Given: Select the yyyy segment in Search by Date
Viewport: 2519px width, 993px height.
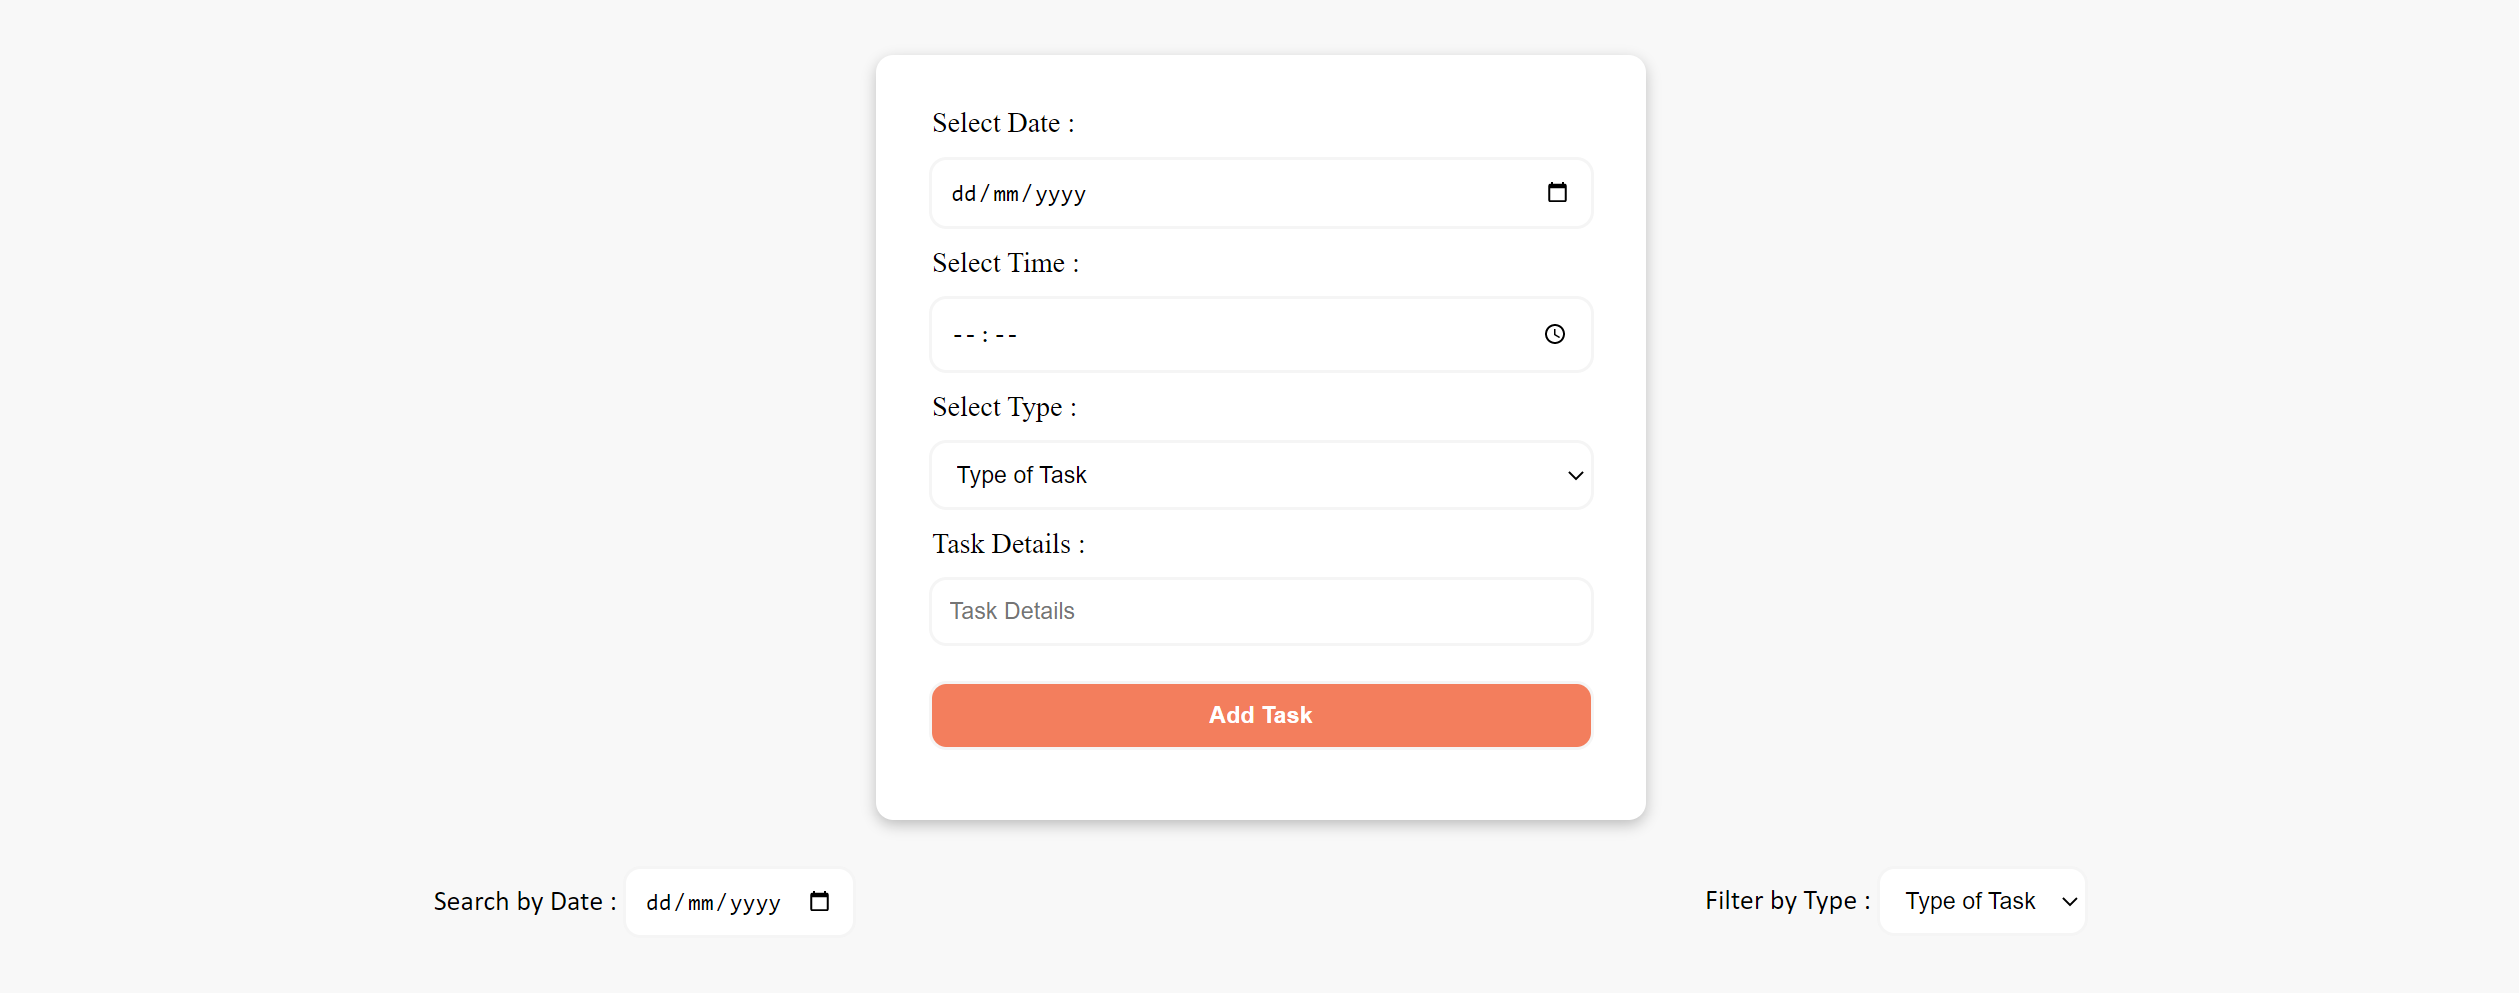Looking at the screenshot, I should tap(753, 901).
